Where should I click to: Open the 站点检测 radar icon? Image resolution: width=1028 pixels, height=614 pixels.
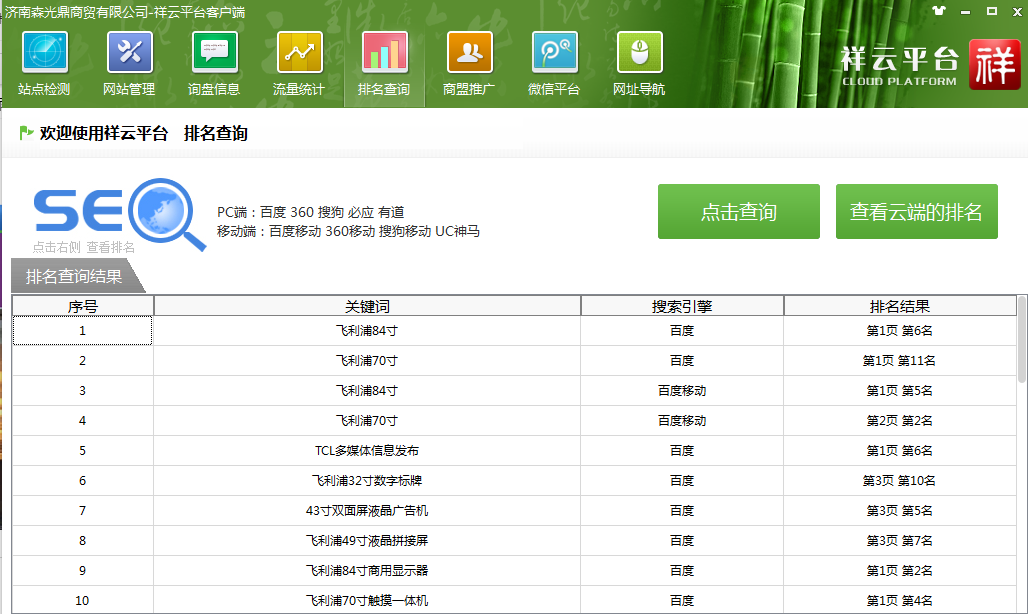[45, 52]
